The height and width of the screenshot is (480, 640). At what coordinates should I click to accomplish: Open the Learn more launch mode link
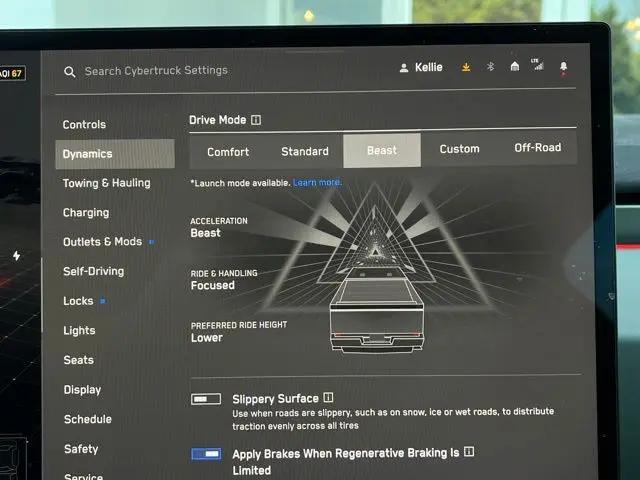tap(318, 182)
